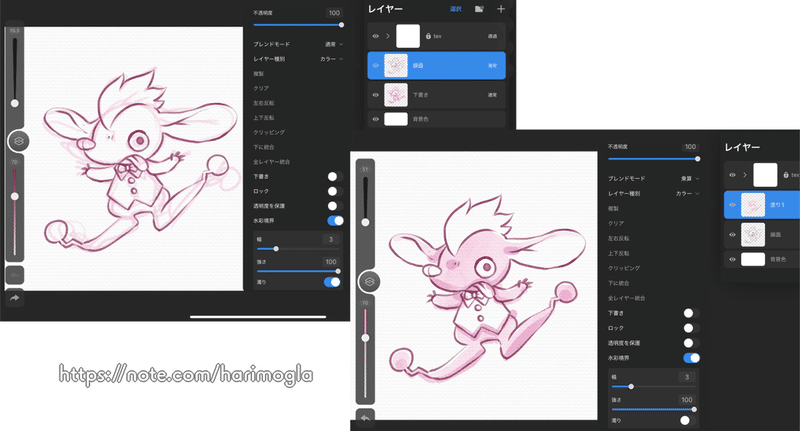This screenshot has height=431, width=800.
Task: Click the lock icon on left window's tex layer
Action: coord(428,36)
